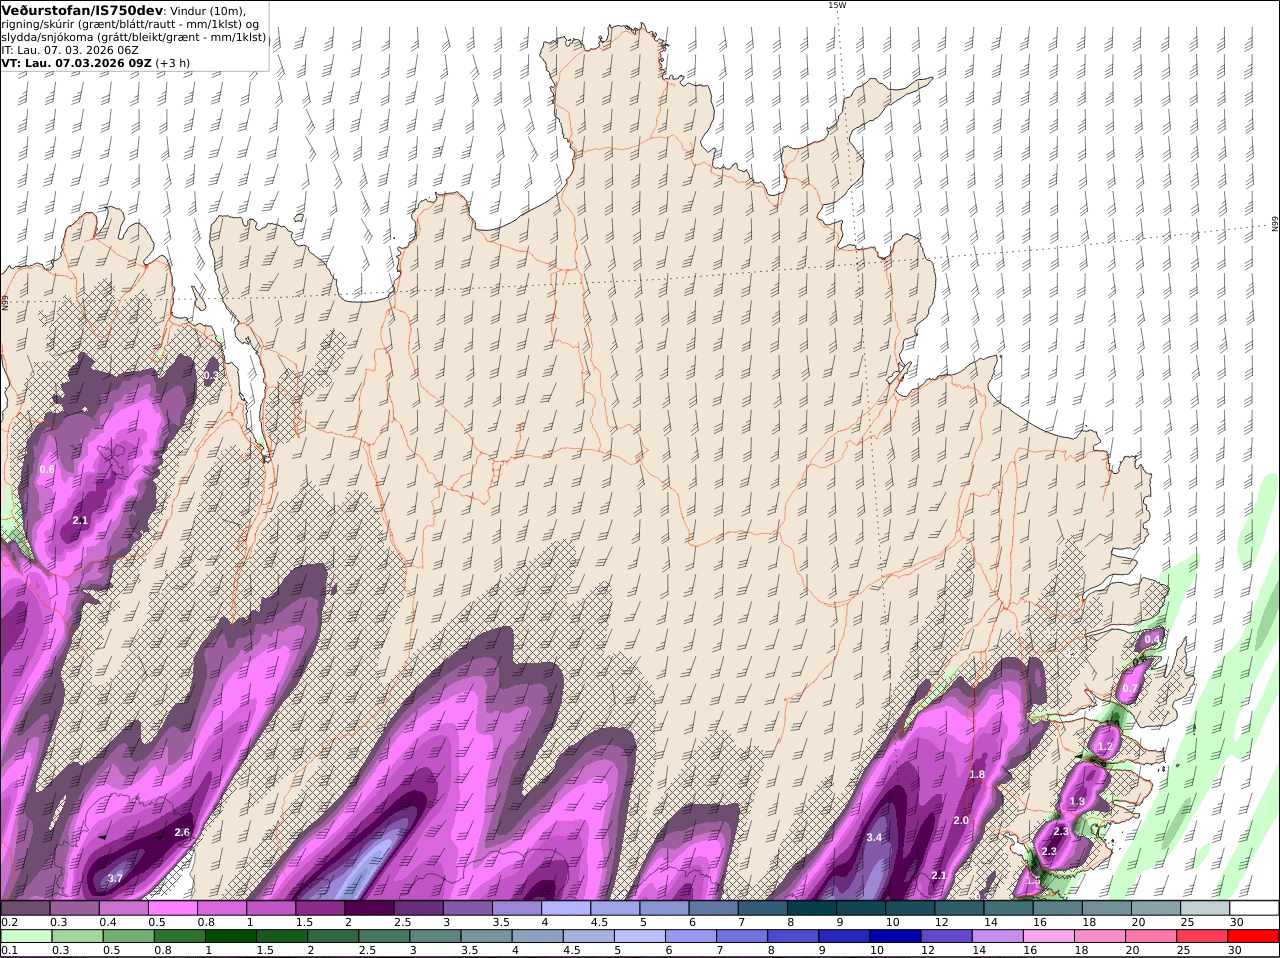Select the 1.3 precipitation value on east coast

click(x=1077, y=802)
